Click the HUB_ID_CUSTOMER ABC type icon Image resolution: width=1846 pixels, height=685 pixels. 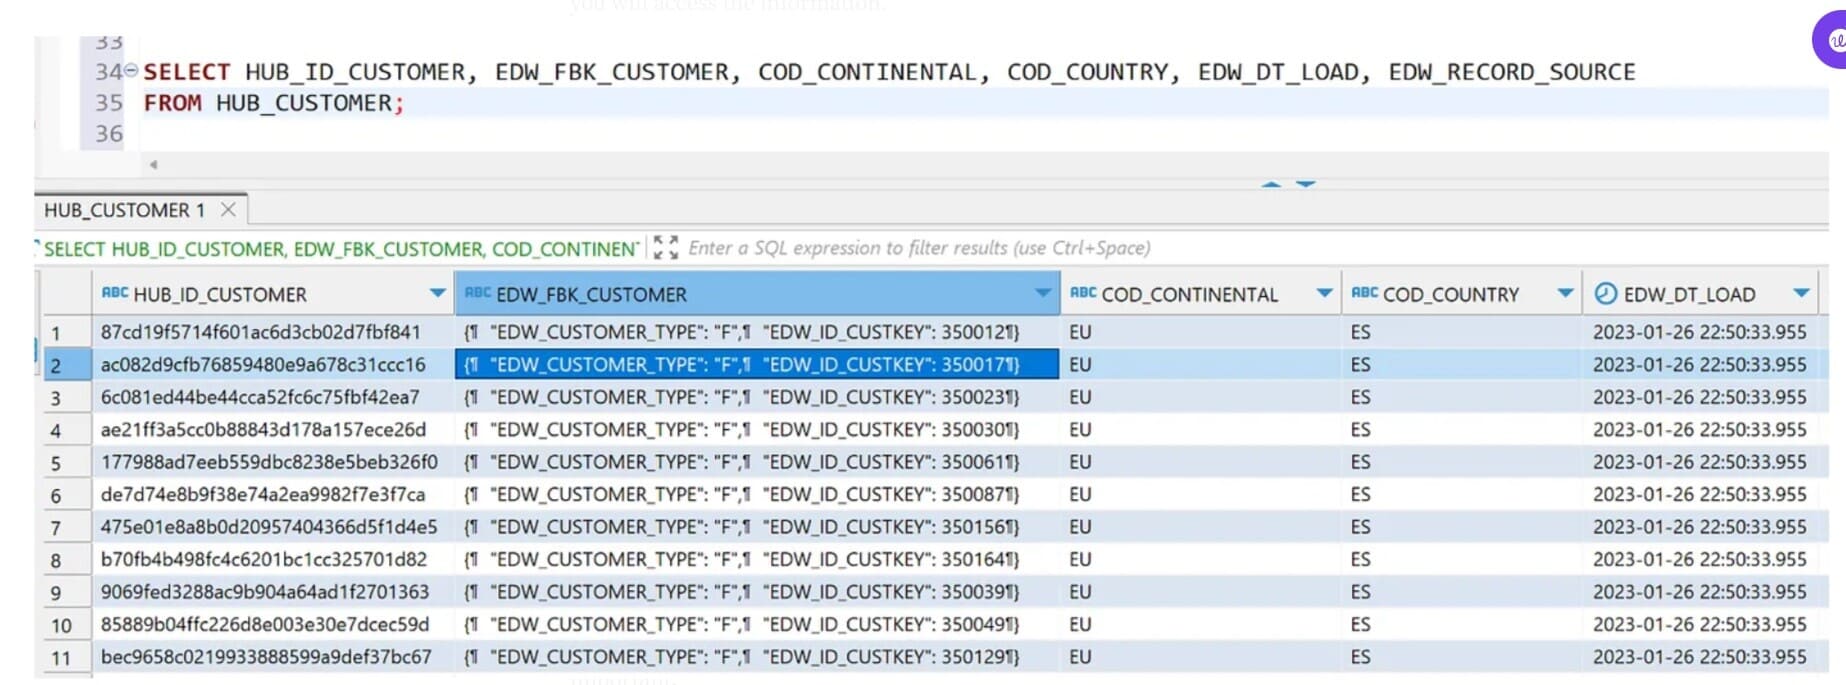tap(115, 293)
